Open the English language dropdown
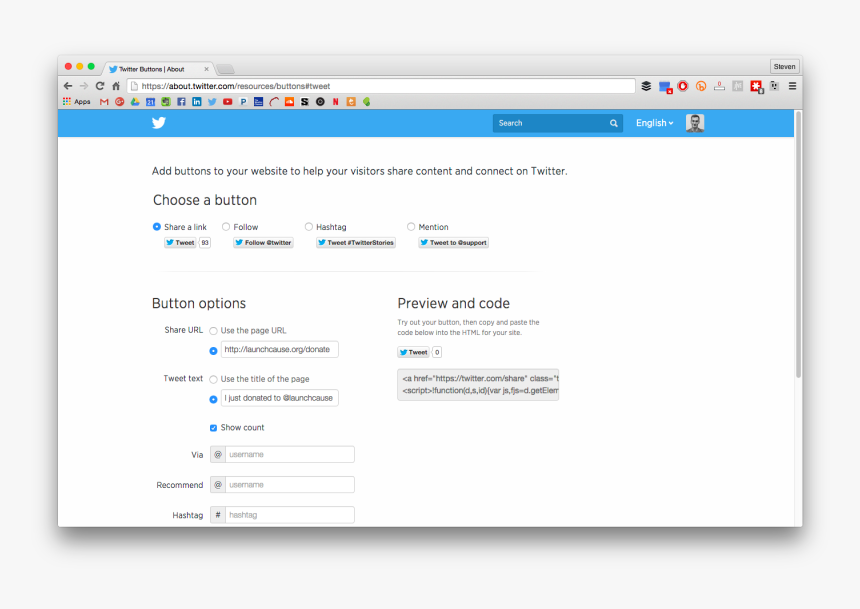 pyautogui.click(x=654, y=123)
